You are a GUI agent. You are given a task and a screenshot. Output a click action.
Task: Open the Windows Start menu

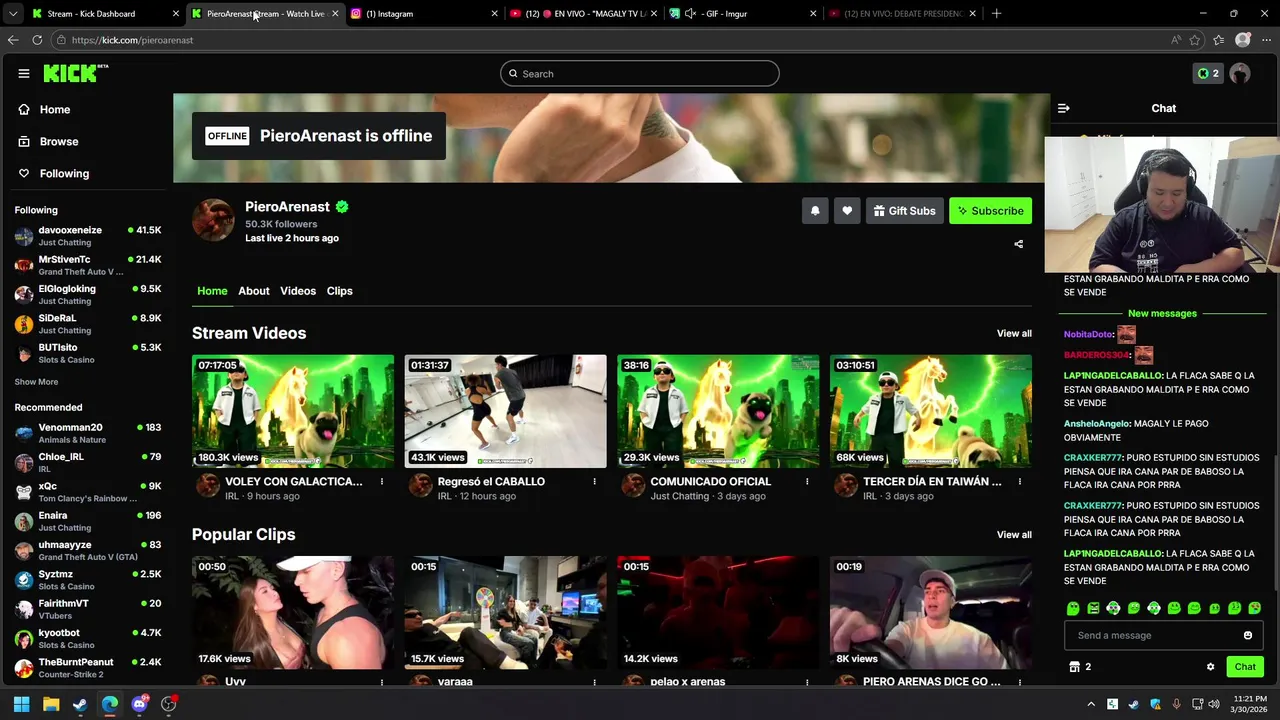tap(21, 704)
